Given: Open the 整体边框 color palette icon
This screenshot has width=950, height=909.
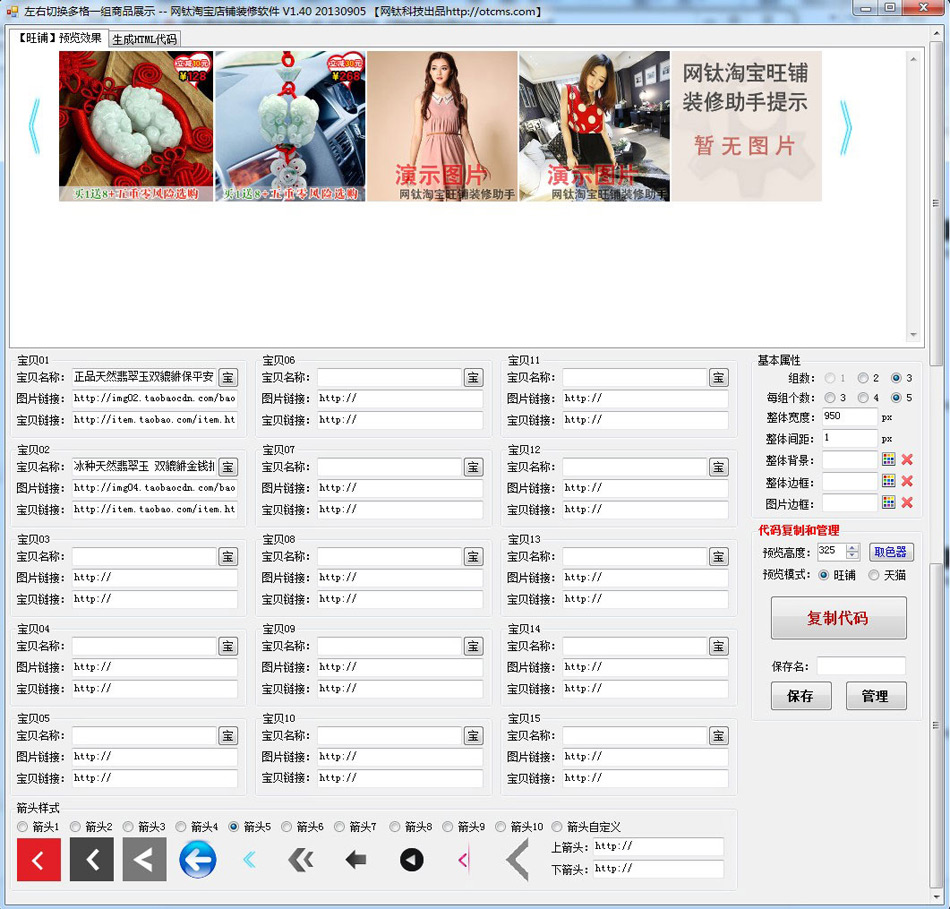Looking at the screenshot, I should tap(890, 481).
